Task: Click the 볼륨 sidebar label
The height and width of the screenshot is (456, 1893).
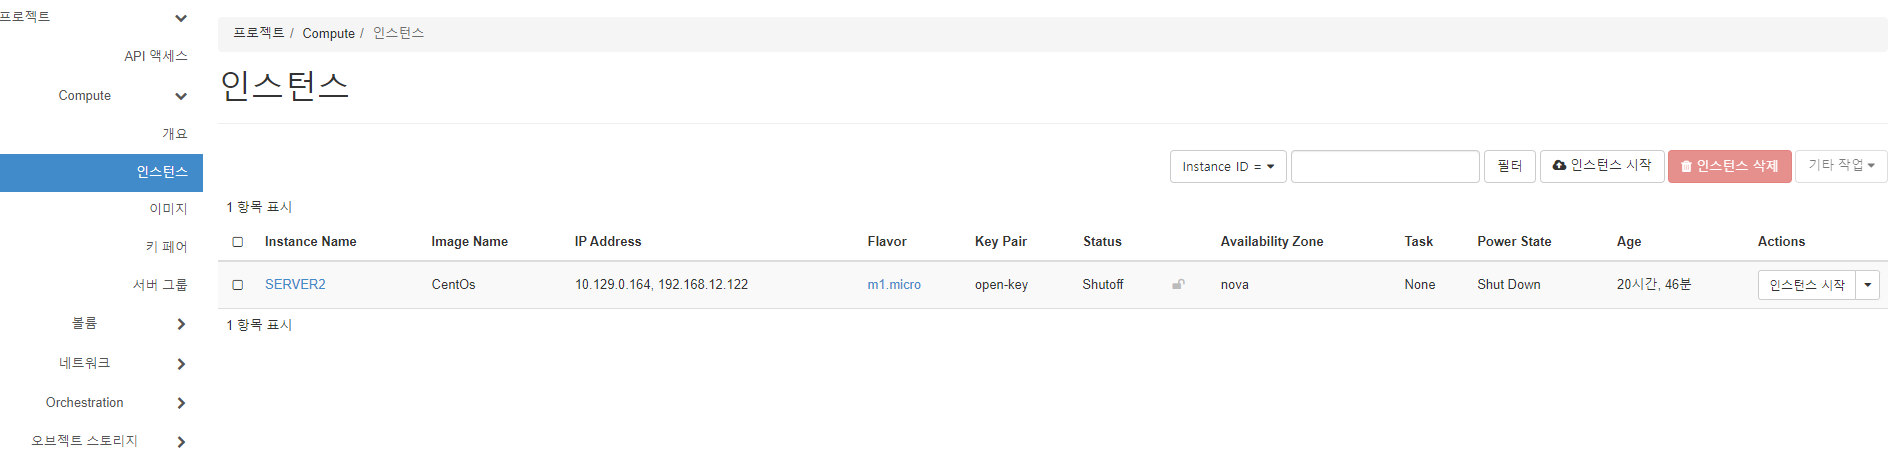Action: point(84,324)
